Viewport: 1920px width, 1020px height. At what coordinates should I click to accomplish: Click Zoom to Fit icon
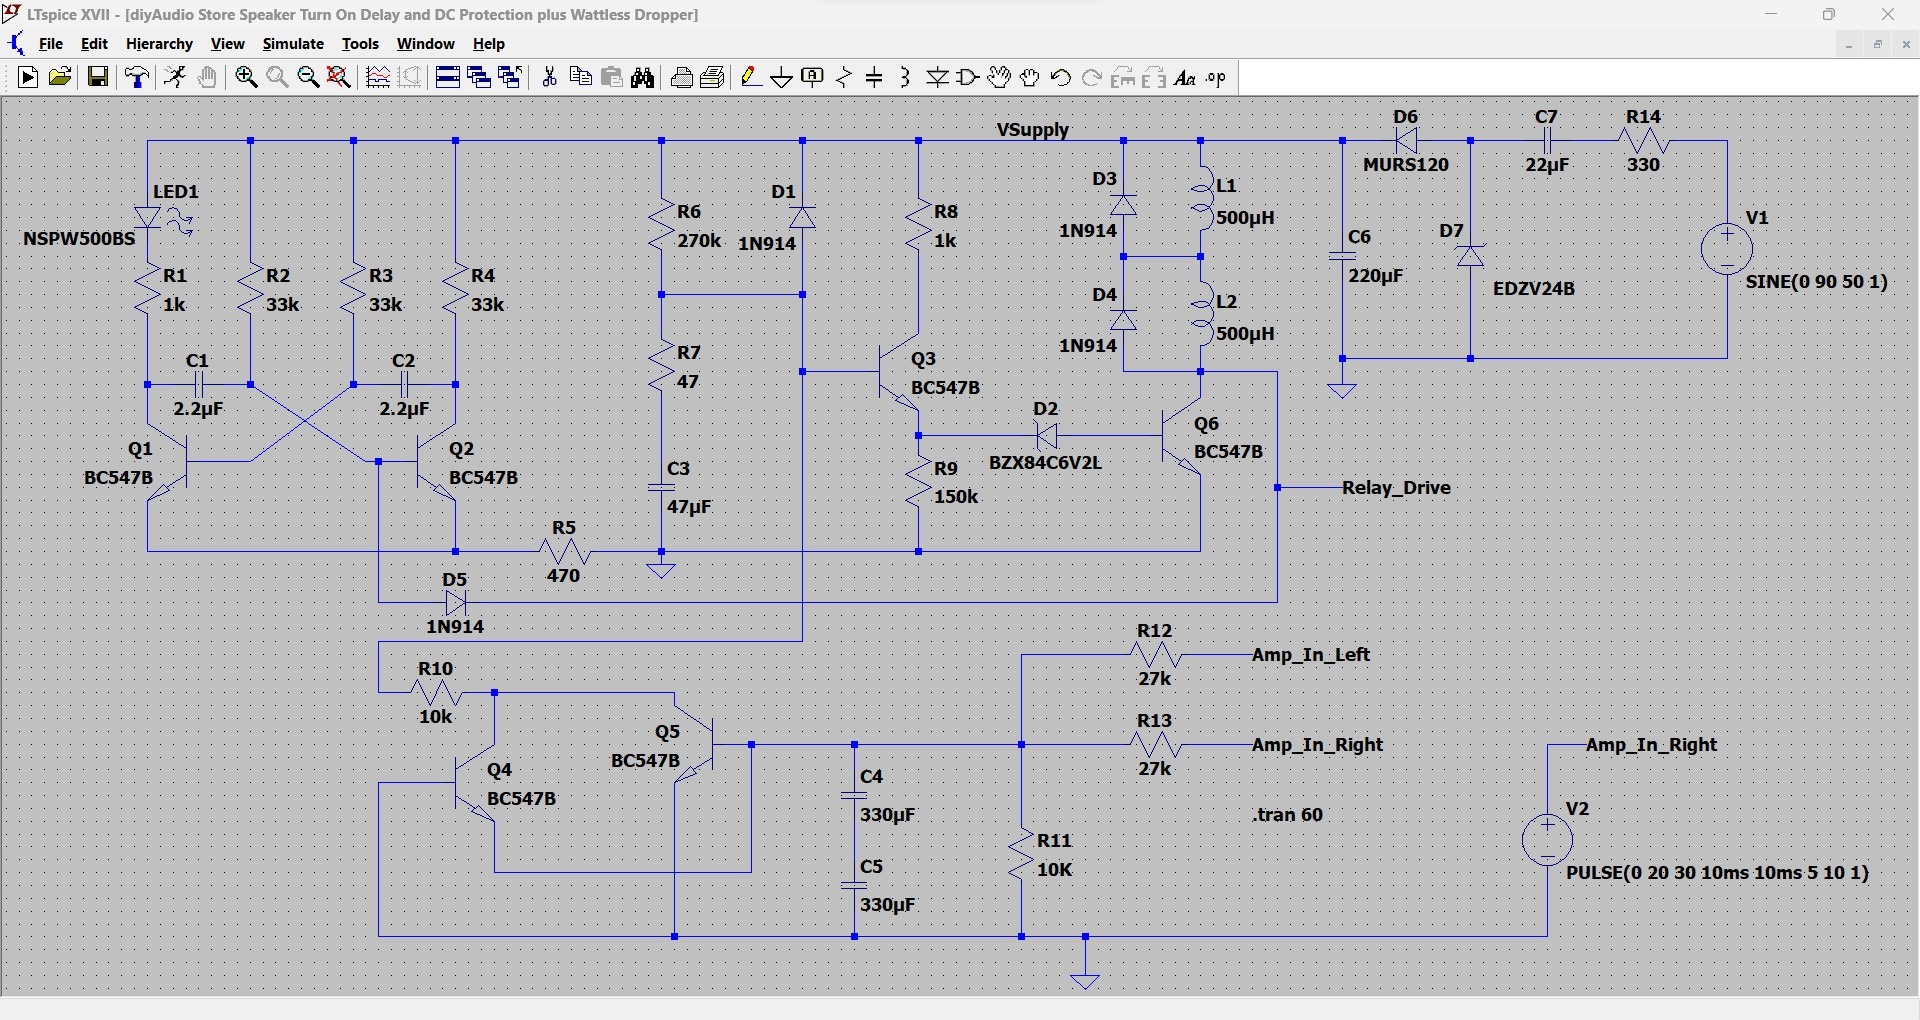pos(339,78)
